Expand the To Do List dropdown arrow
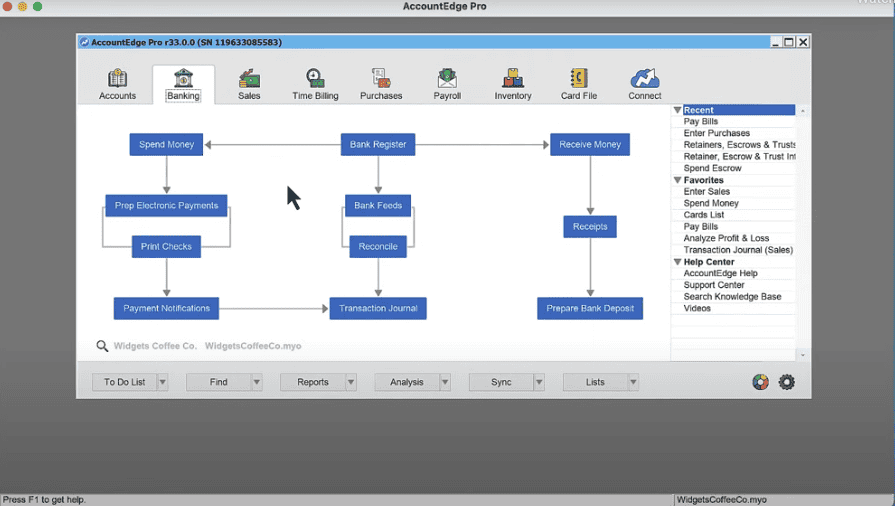The image size is (895, 506). click(x=163, y=382)
